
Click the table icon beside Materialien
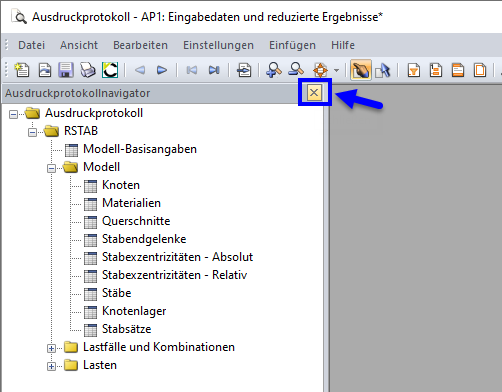pyautogui.click(x=90, y=204)
